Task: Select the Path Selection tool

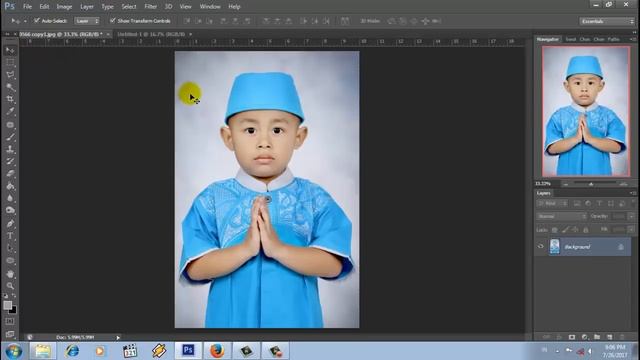Action: pos(10,248)
